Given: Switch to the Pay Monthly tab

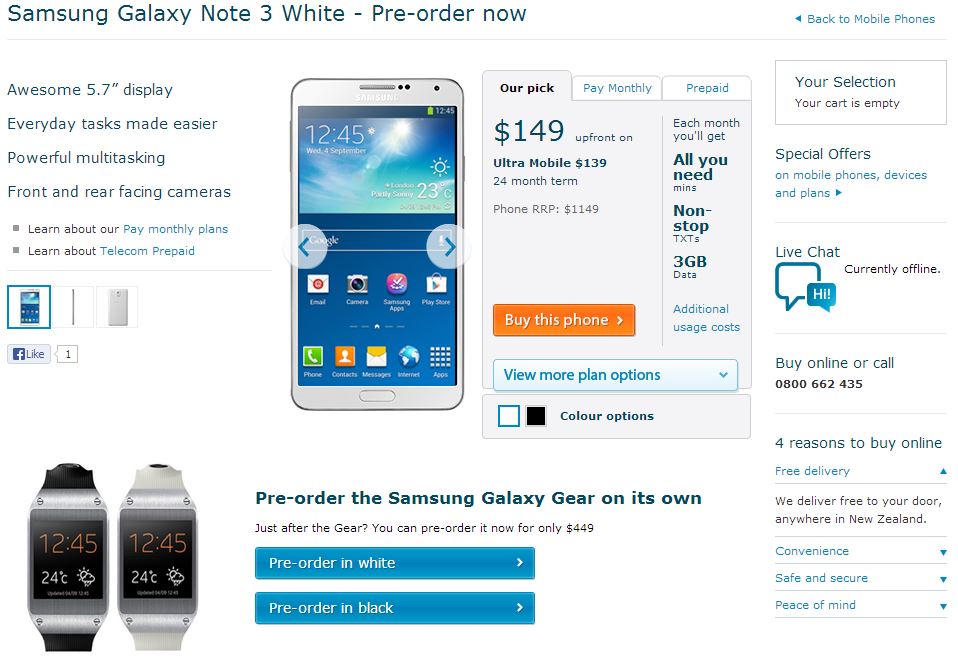Looking at the screenshot, I should [617, 88].
